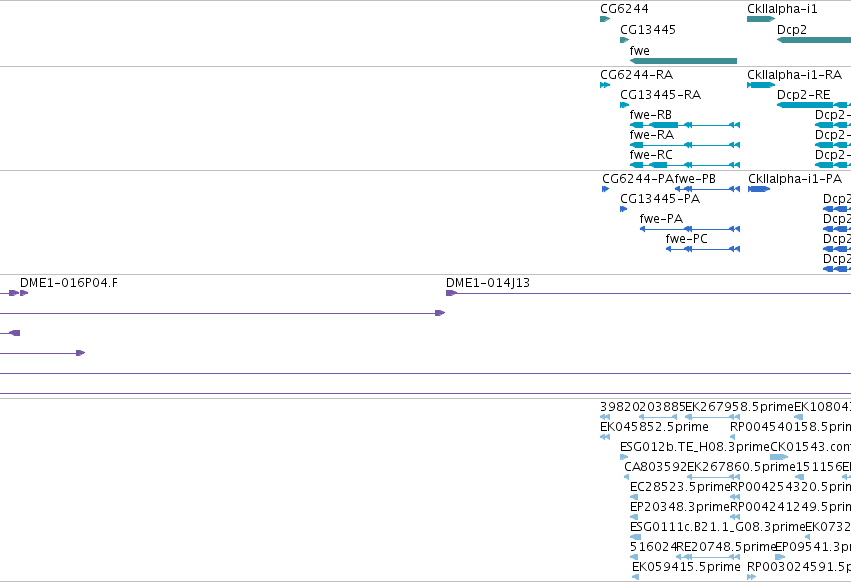
Task: Click the fwe-RA transcript line glyph
Action: point(684,145)
